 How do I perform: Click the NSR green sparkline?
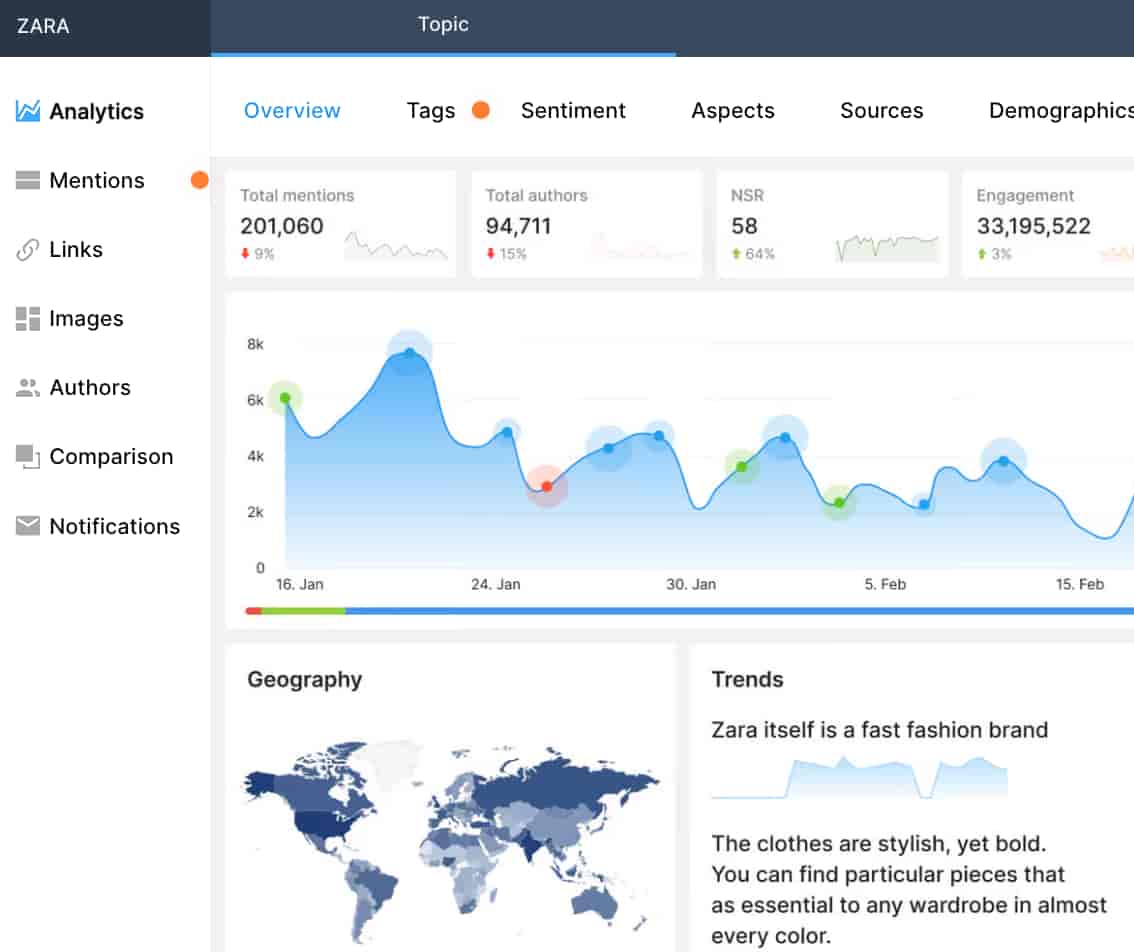[887, 247]
